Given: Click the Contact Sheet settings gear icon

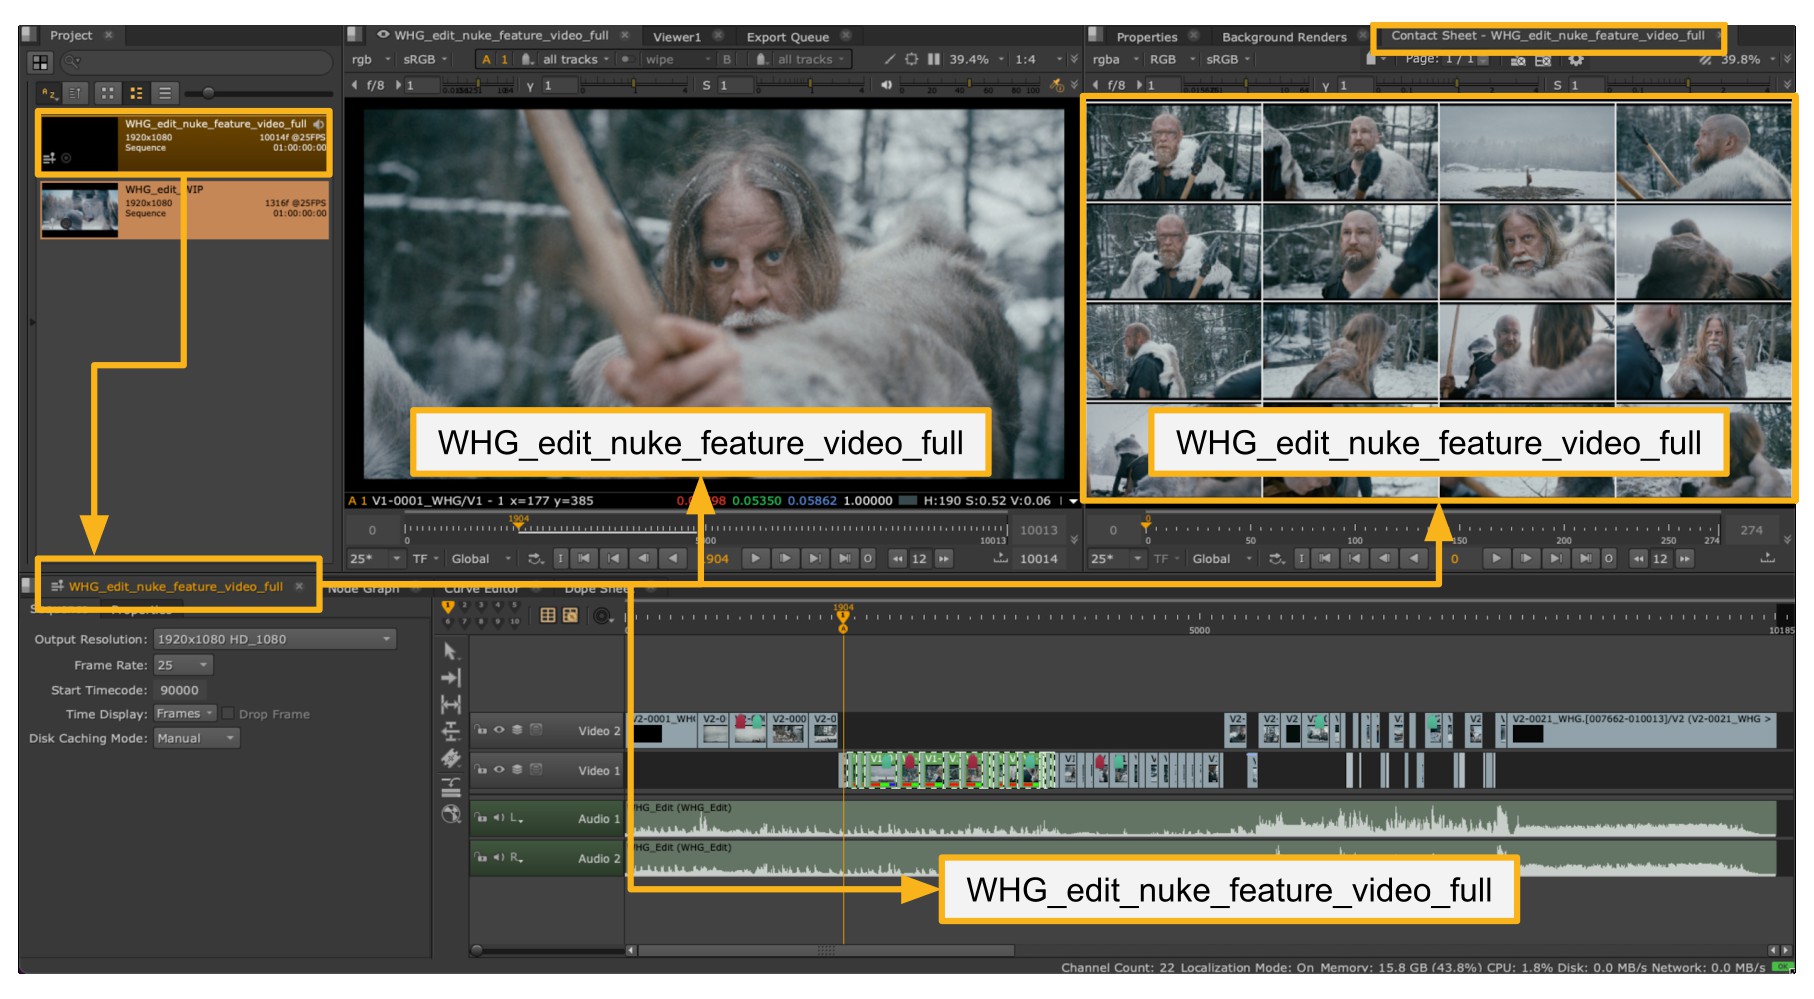Looking at the screenshot, I should tap(1576, 60).
